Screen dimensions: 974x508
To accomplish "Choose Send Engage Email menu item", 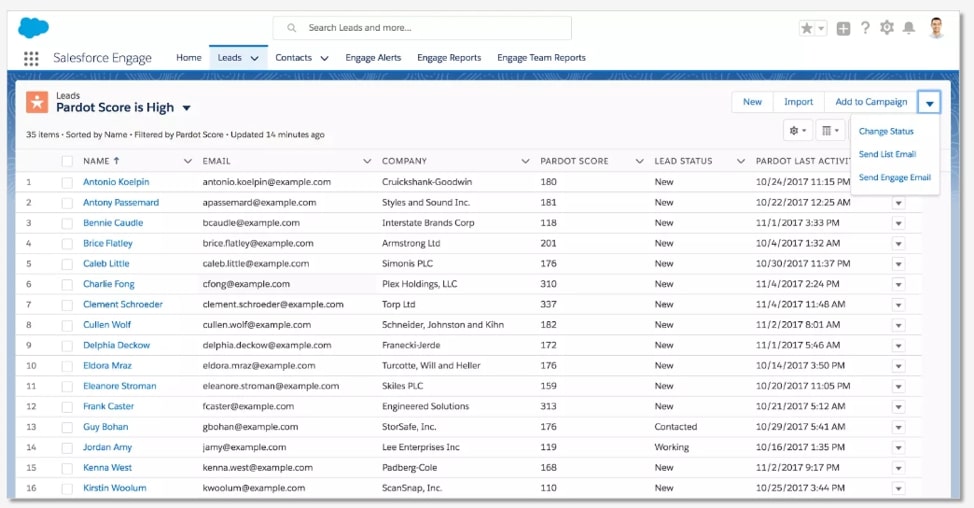I will 894,178.
